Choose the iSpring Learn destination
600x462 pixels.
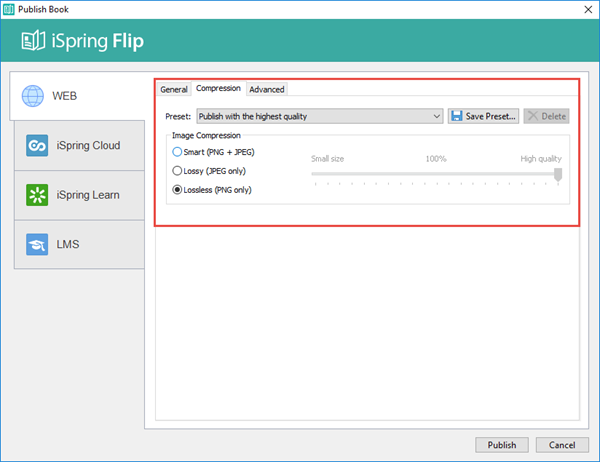click(x=79, y=195)
